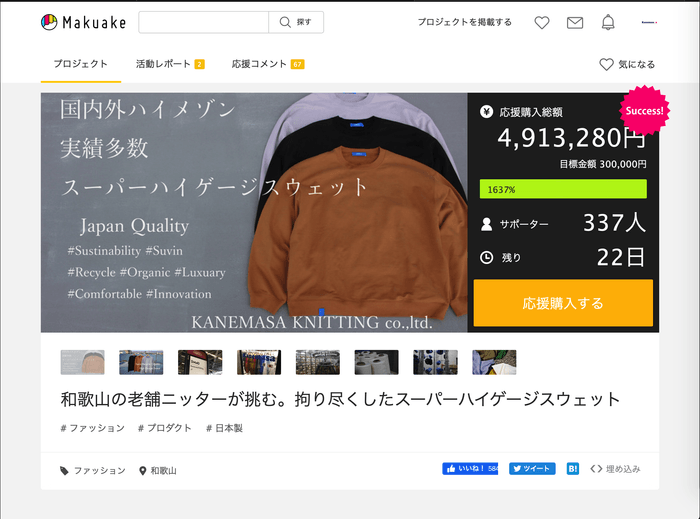Toggle 気になる heart to favorite project
The width and height of the screenshot is (700, 519).
[627, 64]
